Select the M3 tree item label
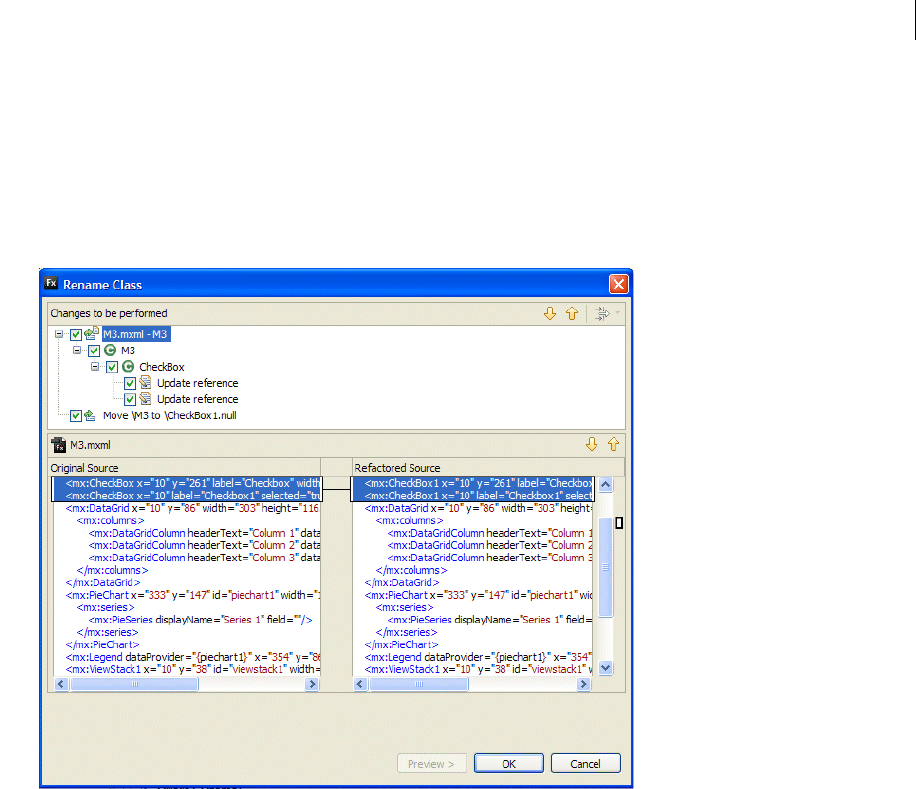916x789 pixels. 128,350
